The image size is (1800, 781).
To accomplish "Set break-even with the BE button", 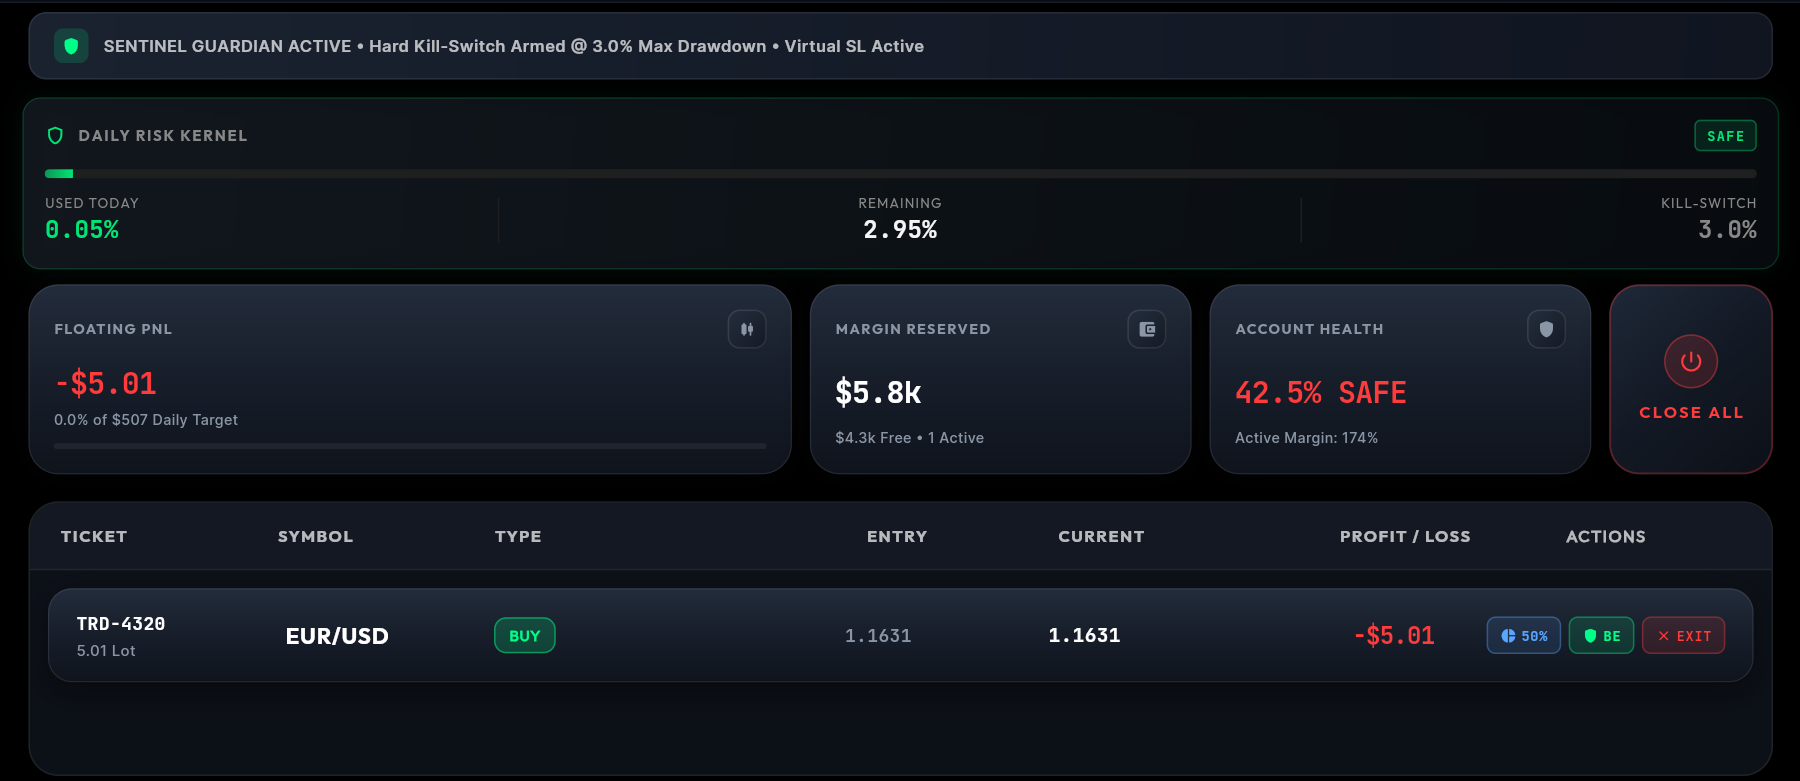I will [1602, 636].
